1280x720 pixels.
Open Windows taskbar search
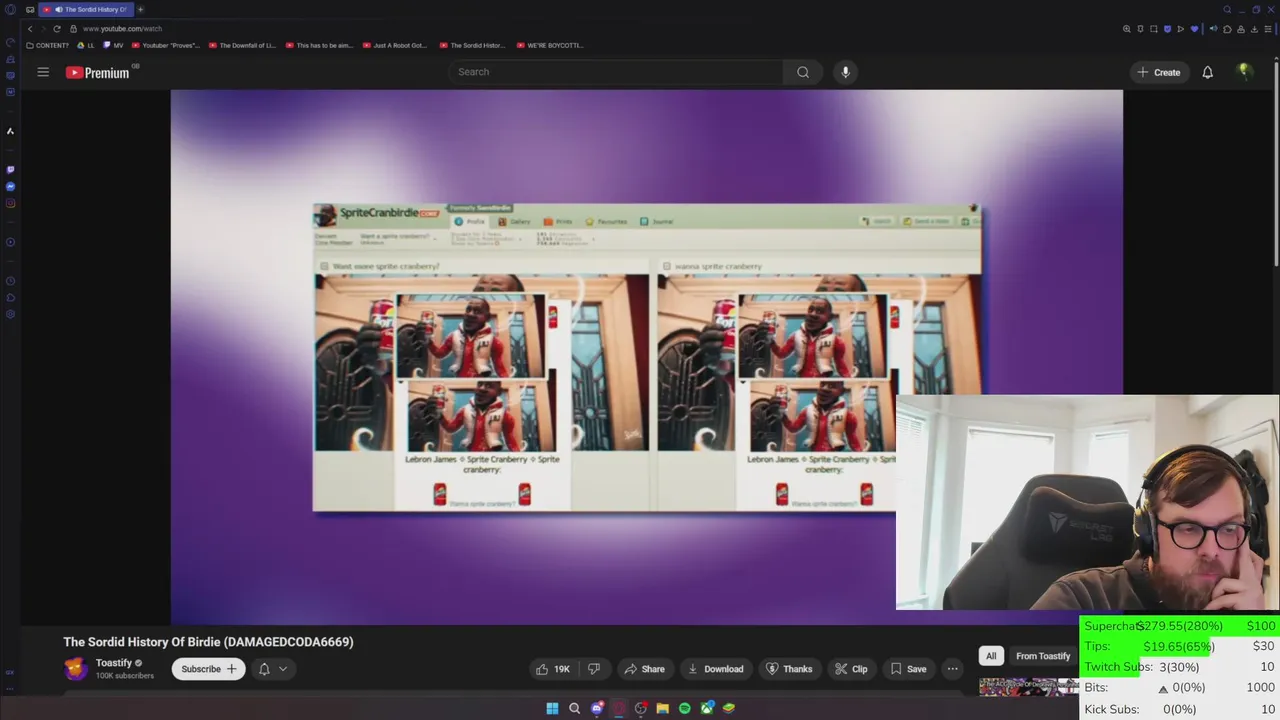(x=574, y=708)
